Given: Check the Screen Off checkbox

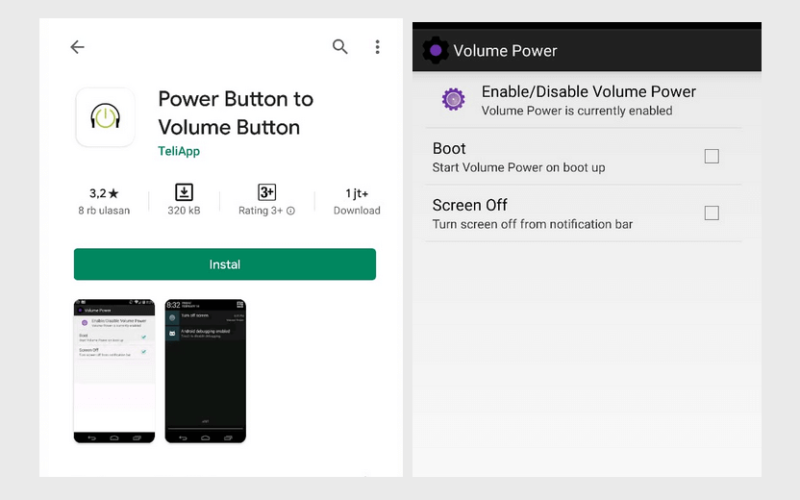Looking at the screenshot, I should [711, 213].
